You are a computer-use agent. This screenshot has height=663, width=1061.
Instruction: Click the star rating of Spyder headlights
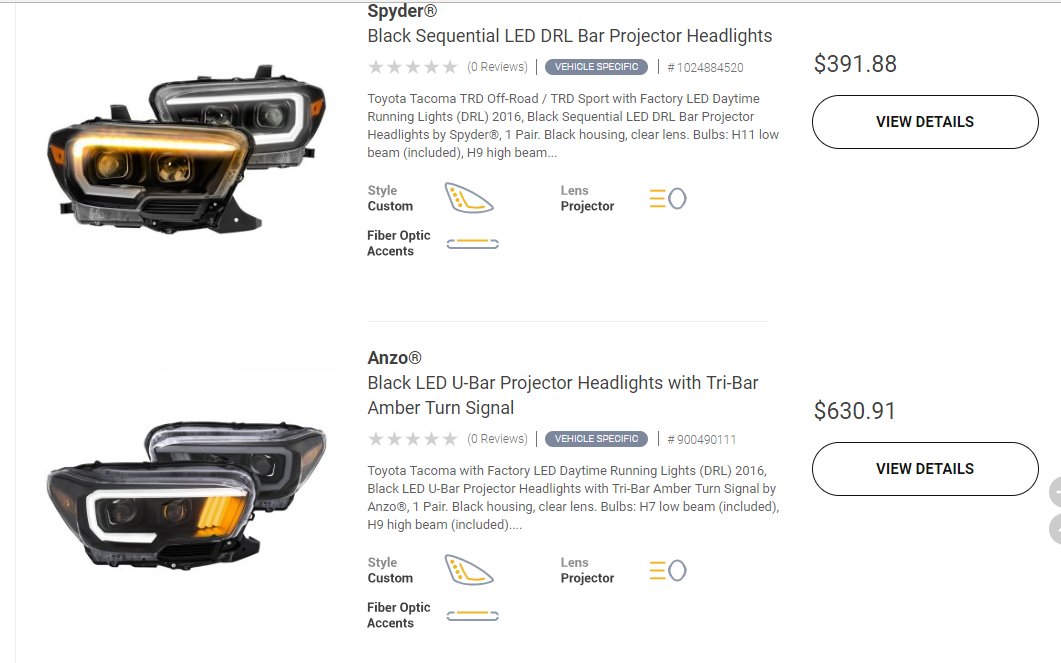(413, 67)
